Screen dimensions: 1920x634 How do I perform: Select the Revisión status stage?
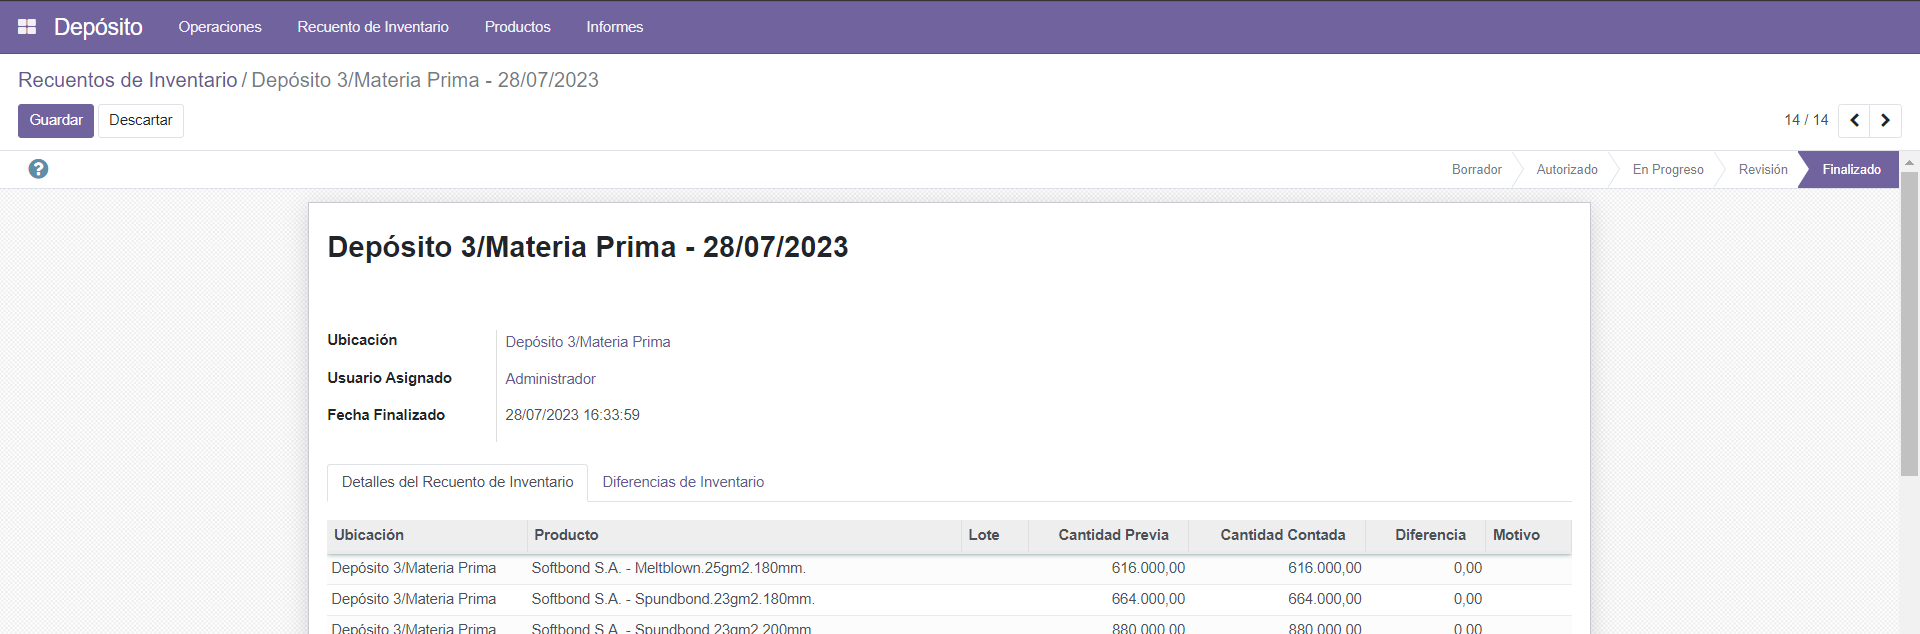click(1762, 170)
